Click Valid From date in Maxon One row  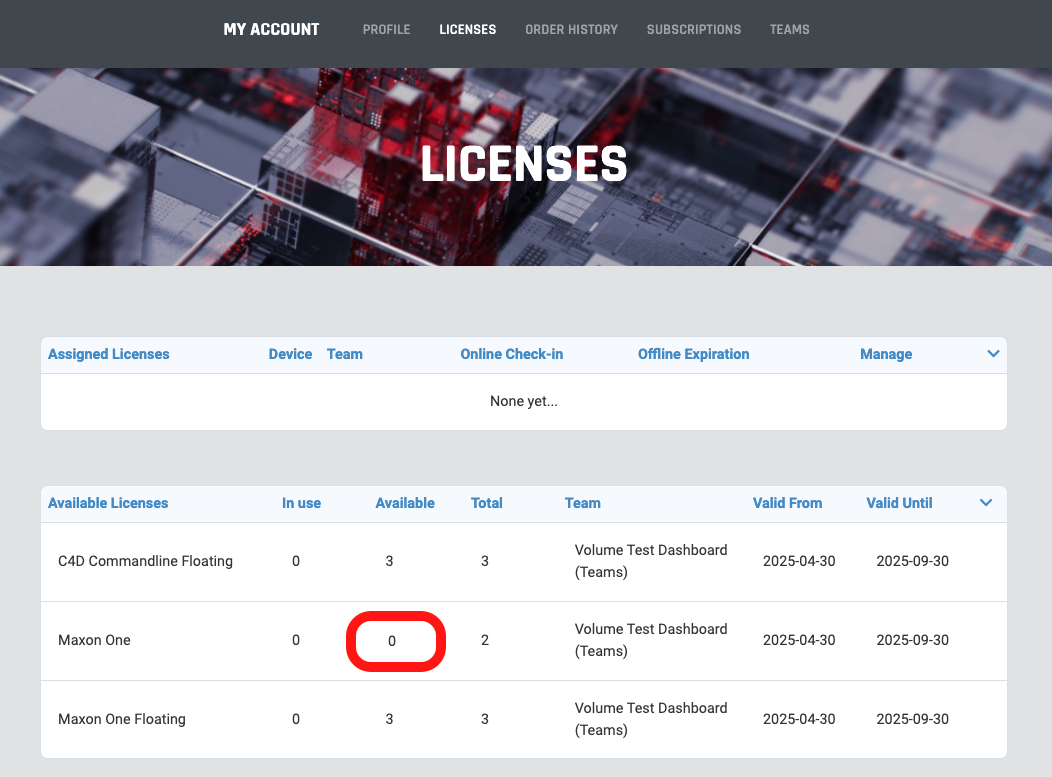(799, 640)
